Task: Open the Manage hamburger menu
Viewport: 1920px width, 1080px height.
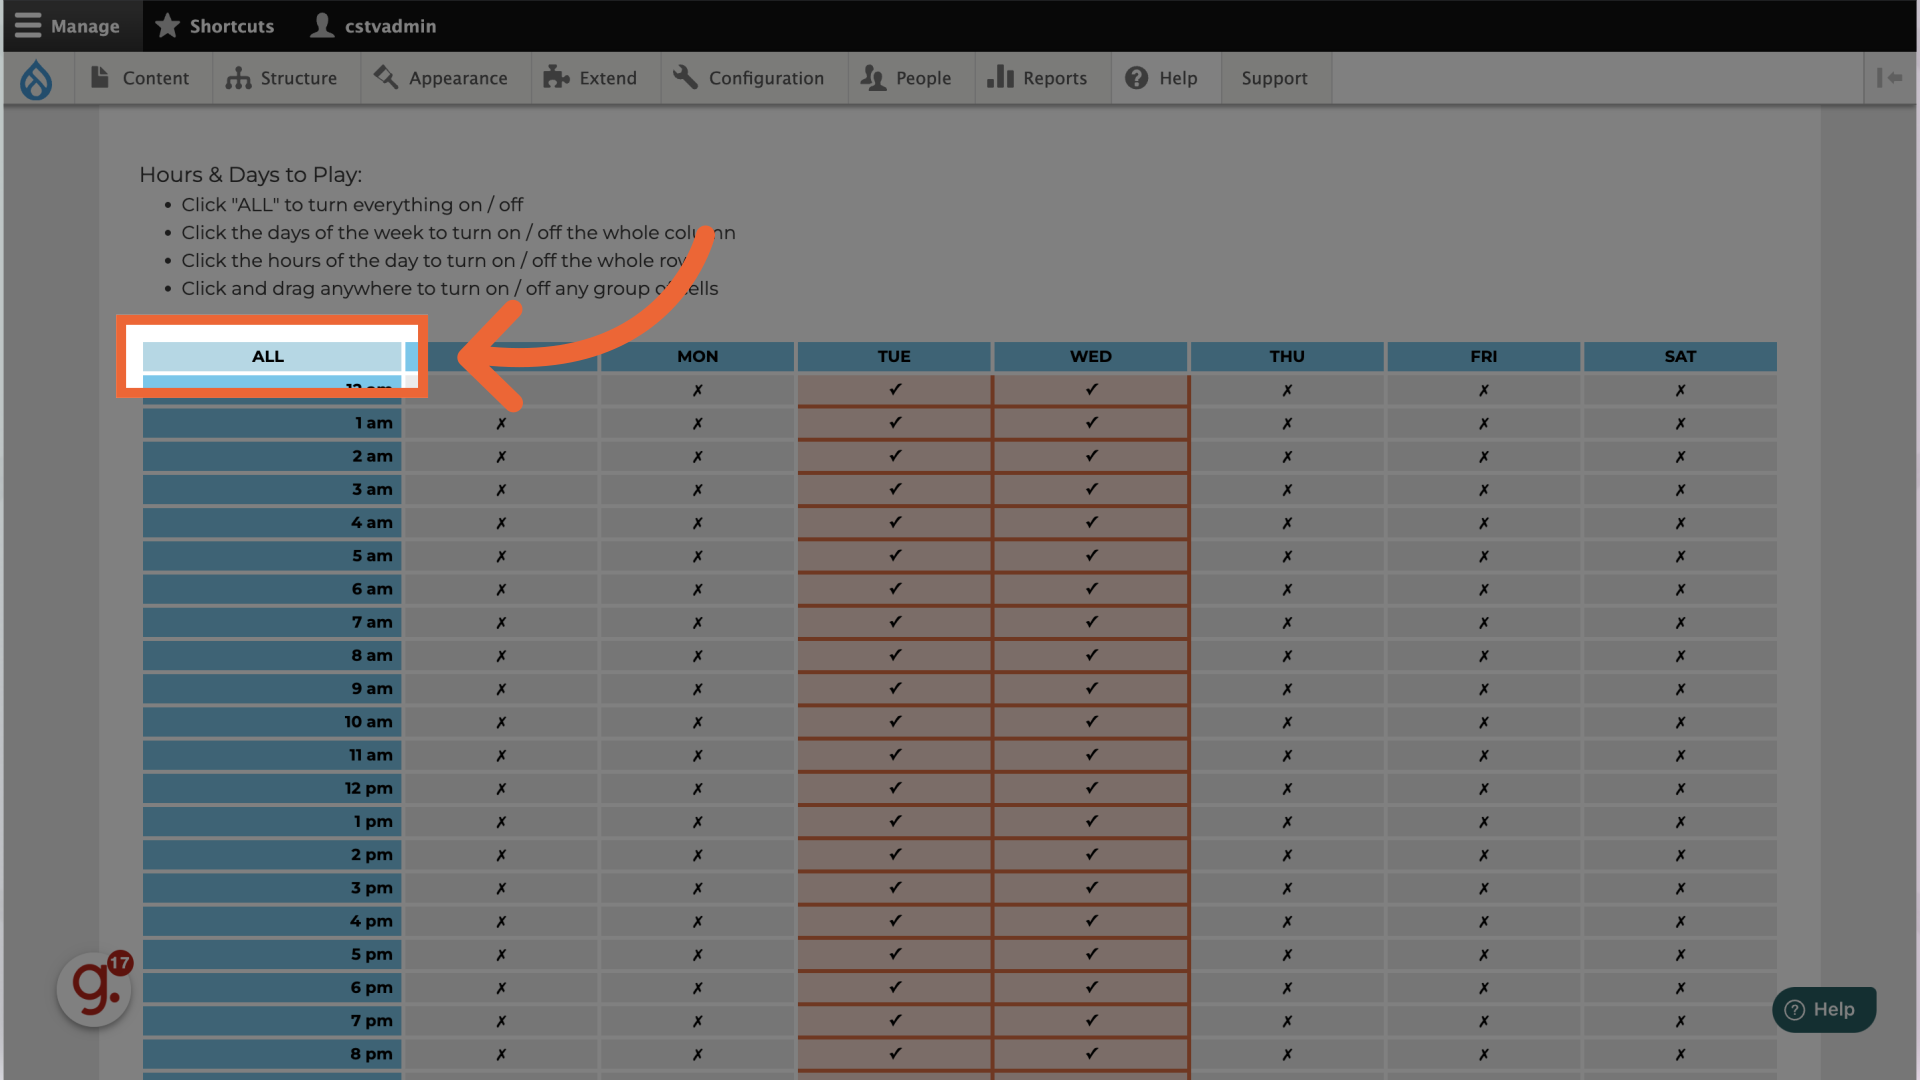Action: pos(68,26)
